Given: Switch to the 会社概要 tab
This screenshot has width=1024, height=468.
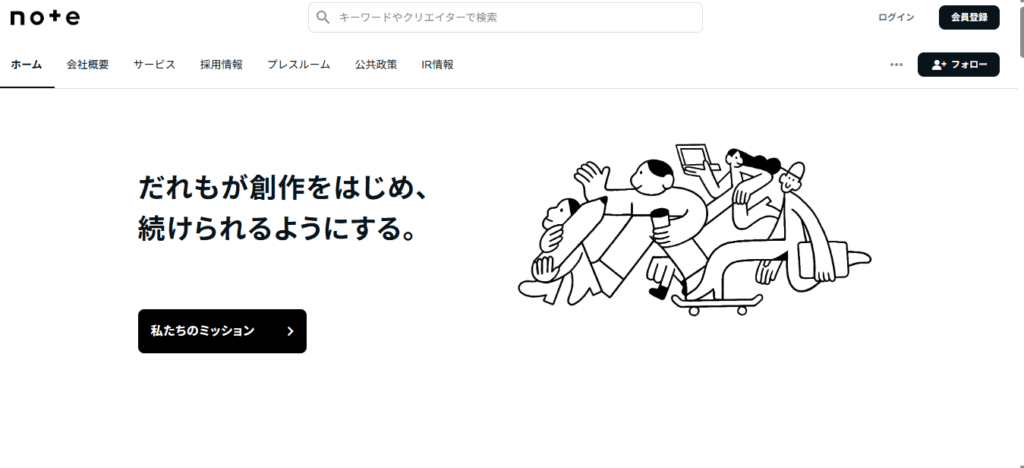Looking at the screenshot, I should tap(88, 65).
